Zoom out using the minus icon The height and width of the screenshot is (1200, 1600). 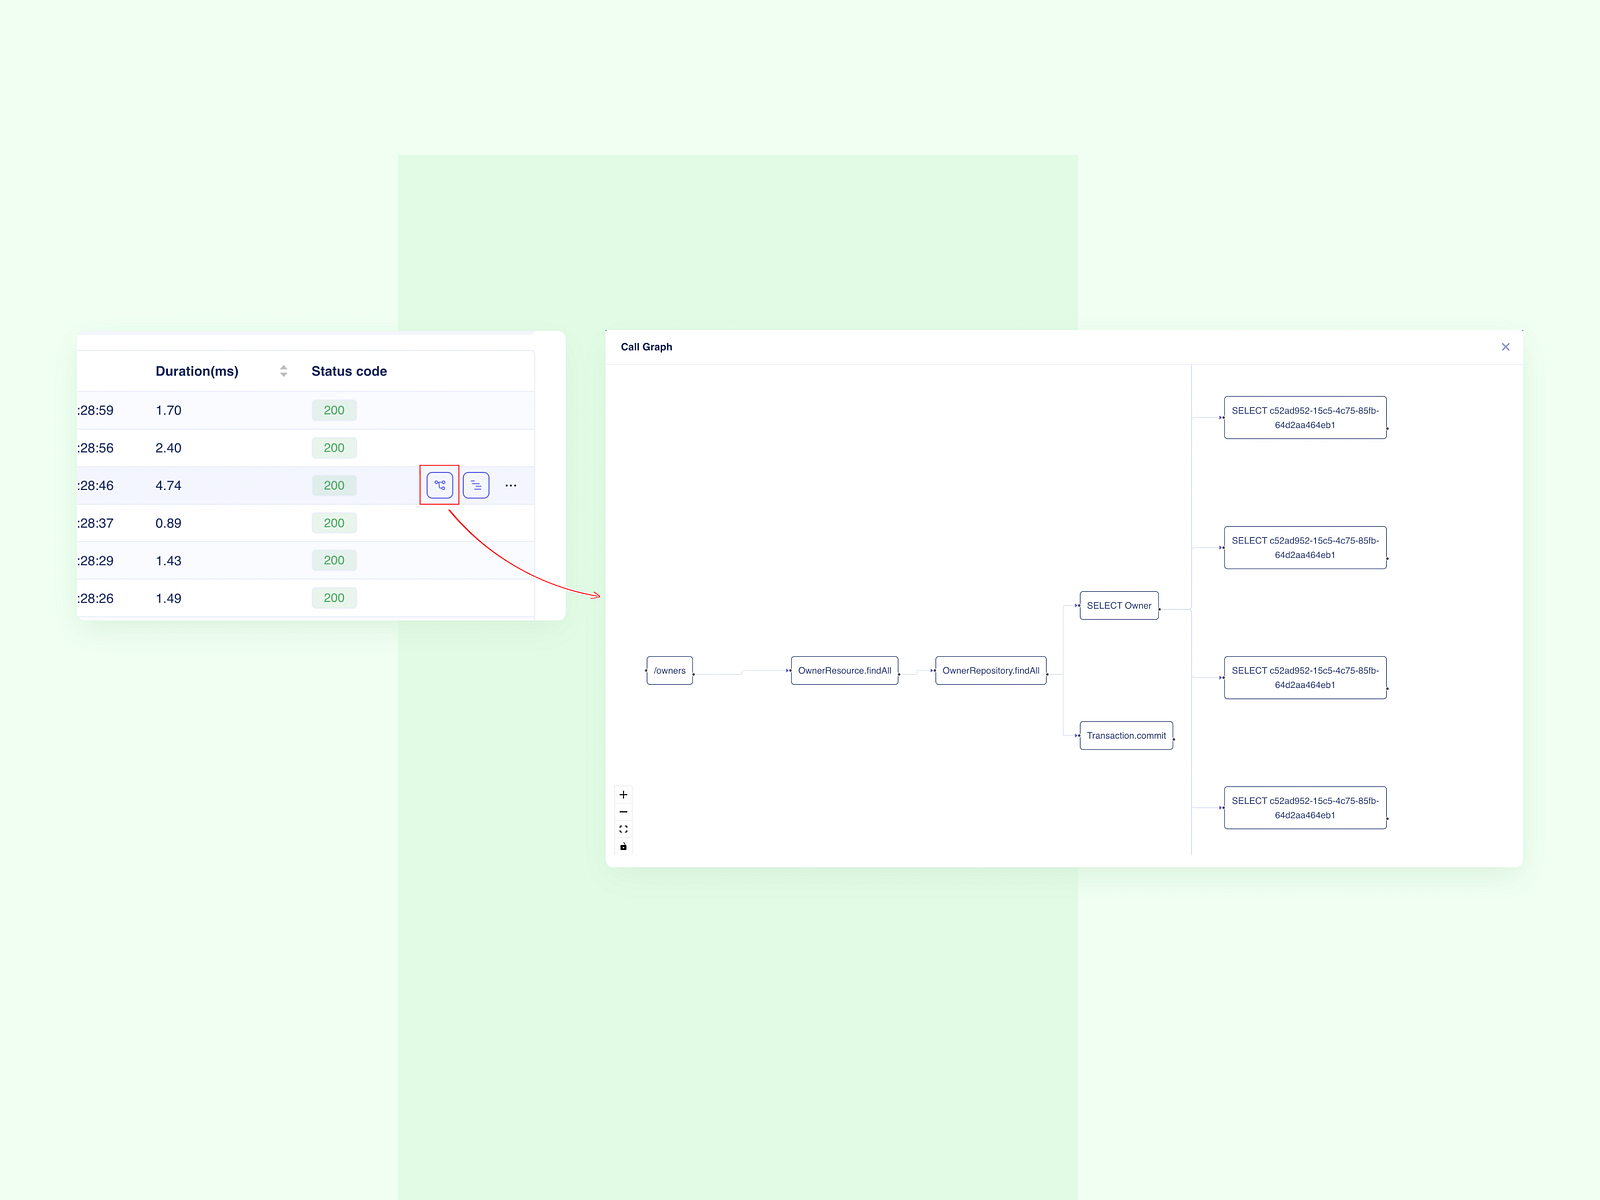click(624, 811)
